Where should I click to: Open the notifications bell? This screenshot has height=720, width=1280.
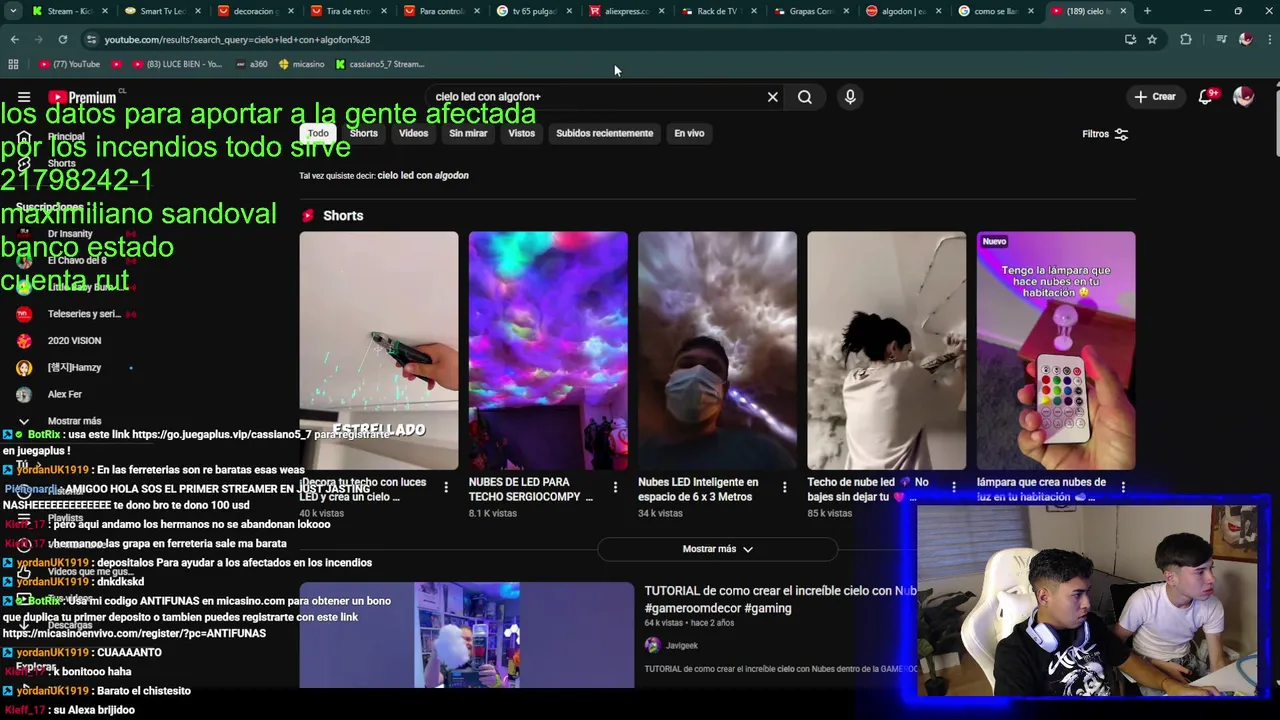tap(1206, 97)
